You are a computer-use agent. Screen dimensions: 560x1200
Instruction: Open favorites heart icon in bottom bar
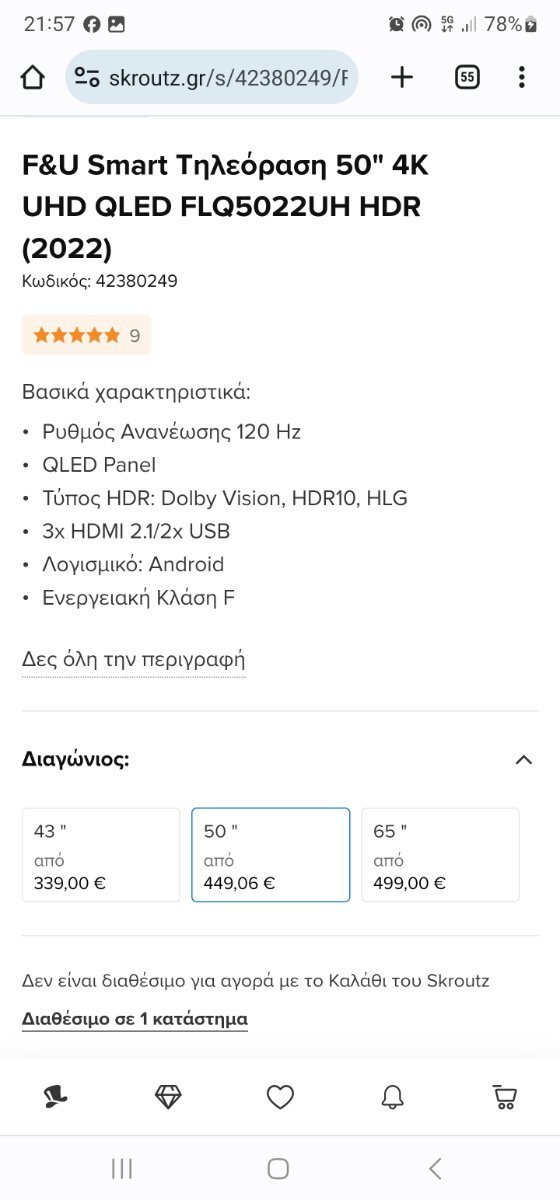coord(280,1097)
